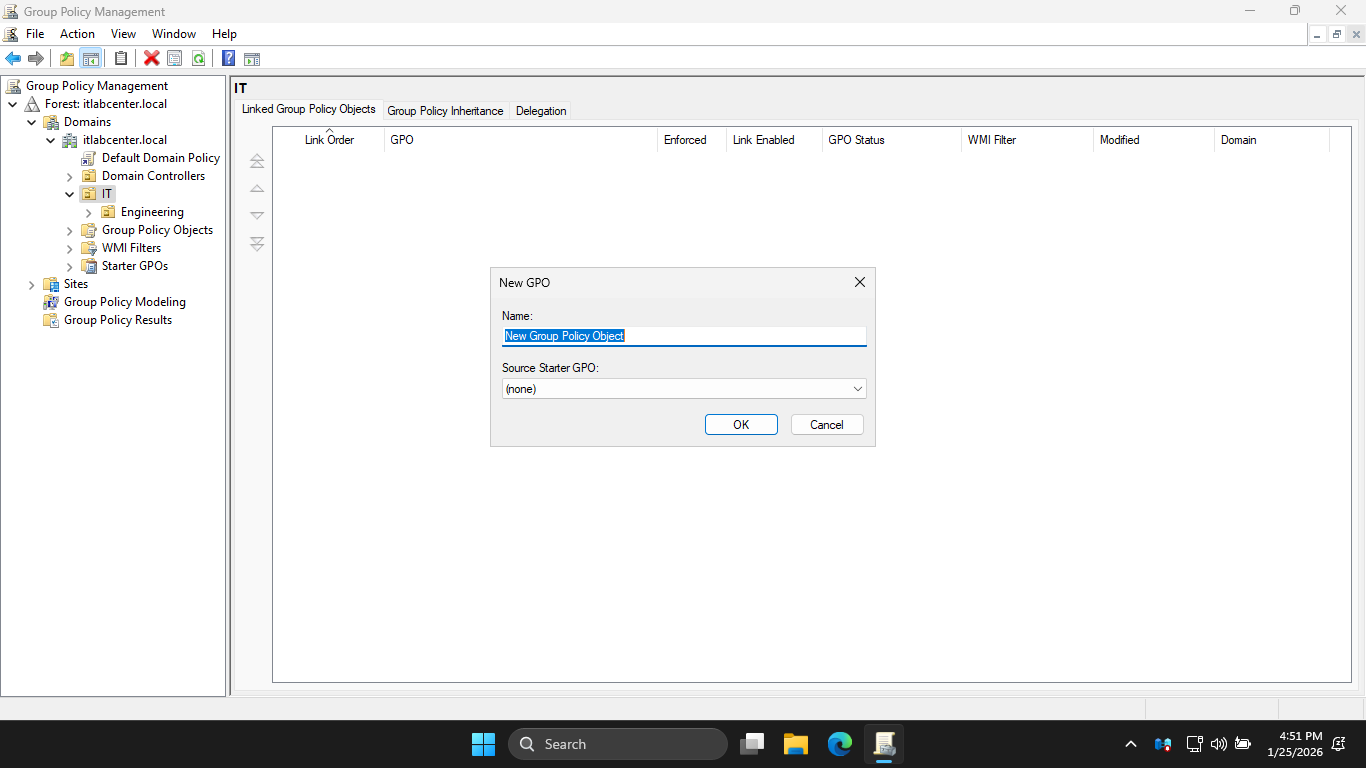Switch to Group Policy Inheritance tab

point(445,111)
